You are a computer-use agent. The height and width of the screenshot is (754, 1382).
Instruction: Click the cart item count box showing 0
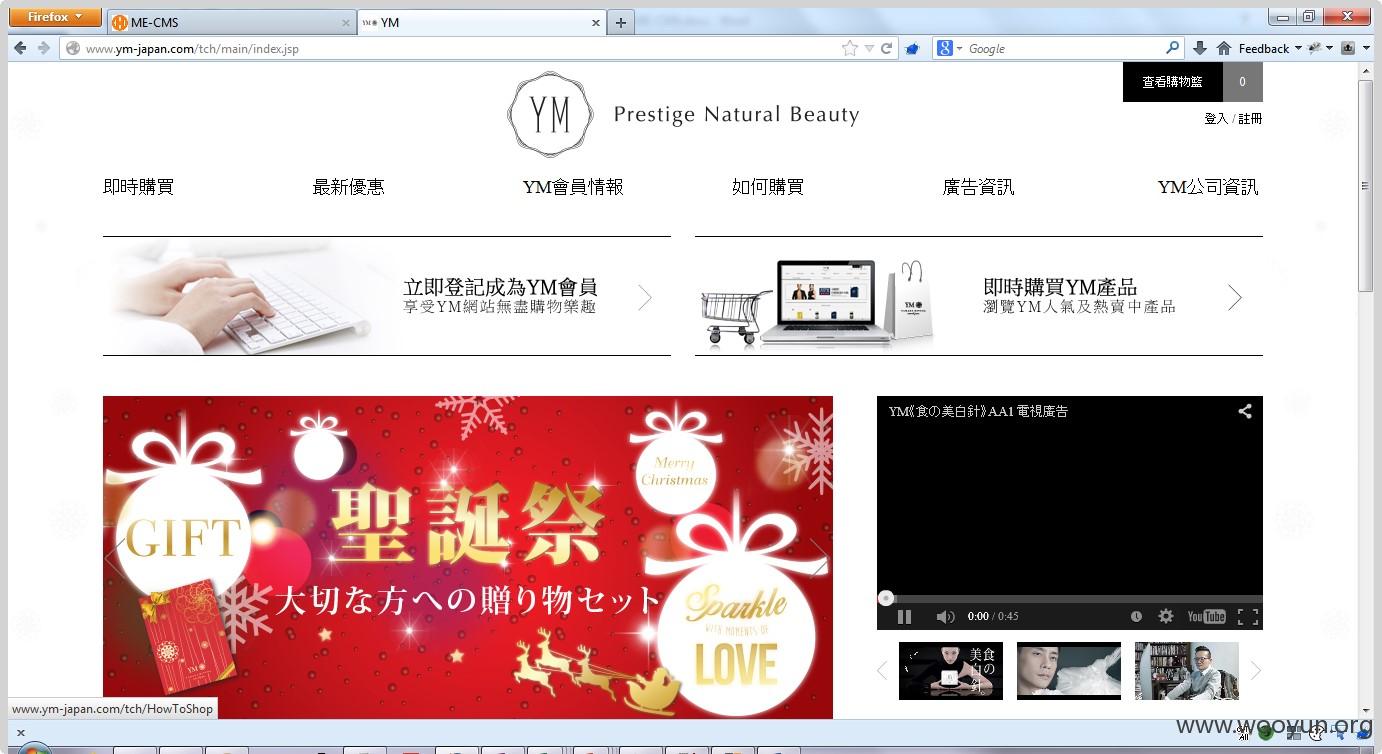pos(1243,82)
